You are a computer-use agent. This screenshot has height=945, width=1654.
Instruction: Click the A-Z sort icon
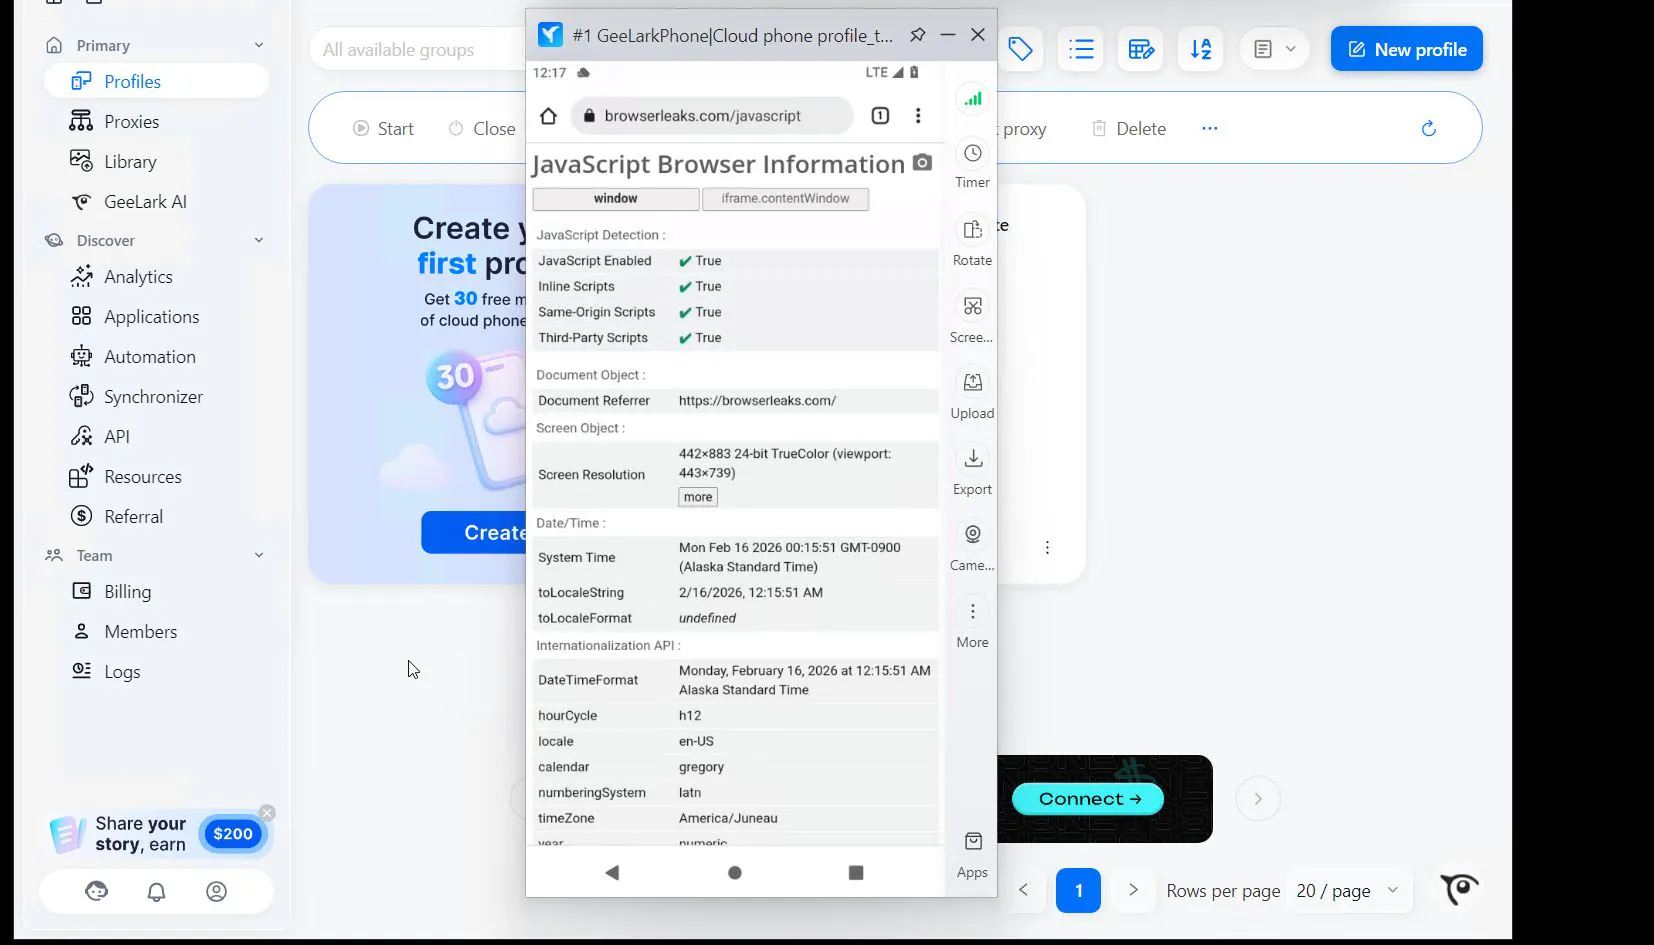click(1201, 49)
